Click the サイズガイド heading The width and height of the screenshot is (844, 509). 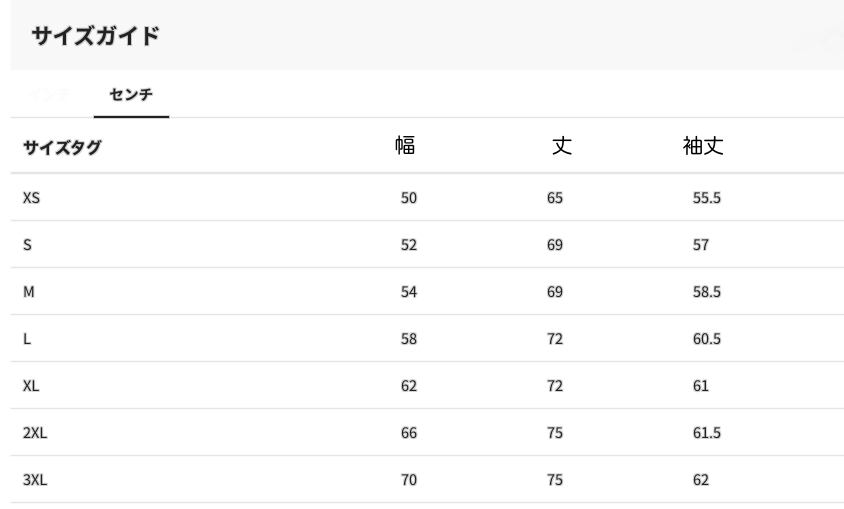[x=95, y=37]
